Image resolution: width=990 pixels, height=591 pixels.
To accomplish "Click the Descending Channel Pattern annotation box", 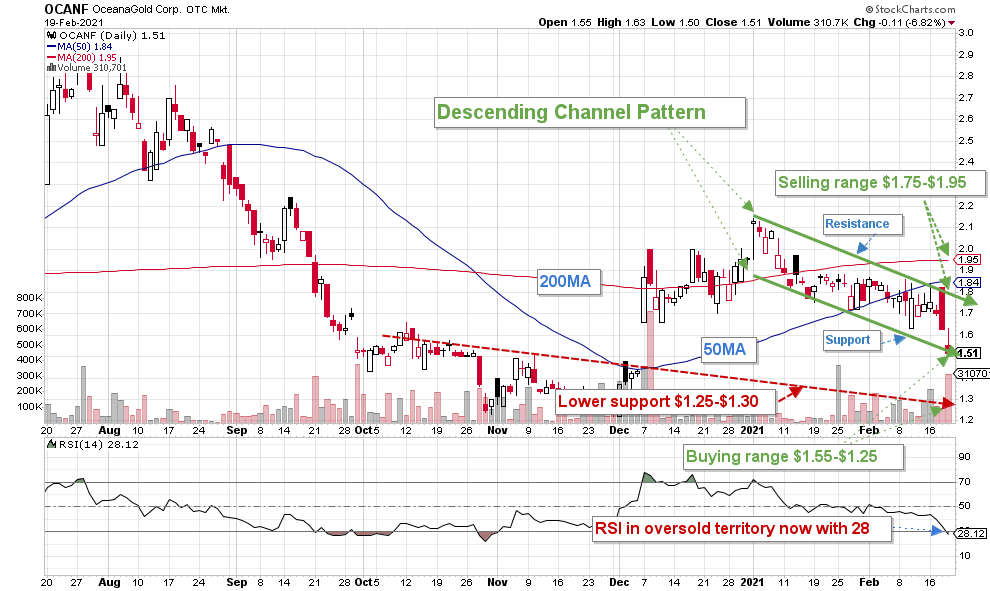I will tap(589, 112).
